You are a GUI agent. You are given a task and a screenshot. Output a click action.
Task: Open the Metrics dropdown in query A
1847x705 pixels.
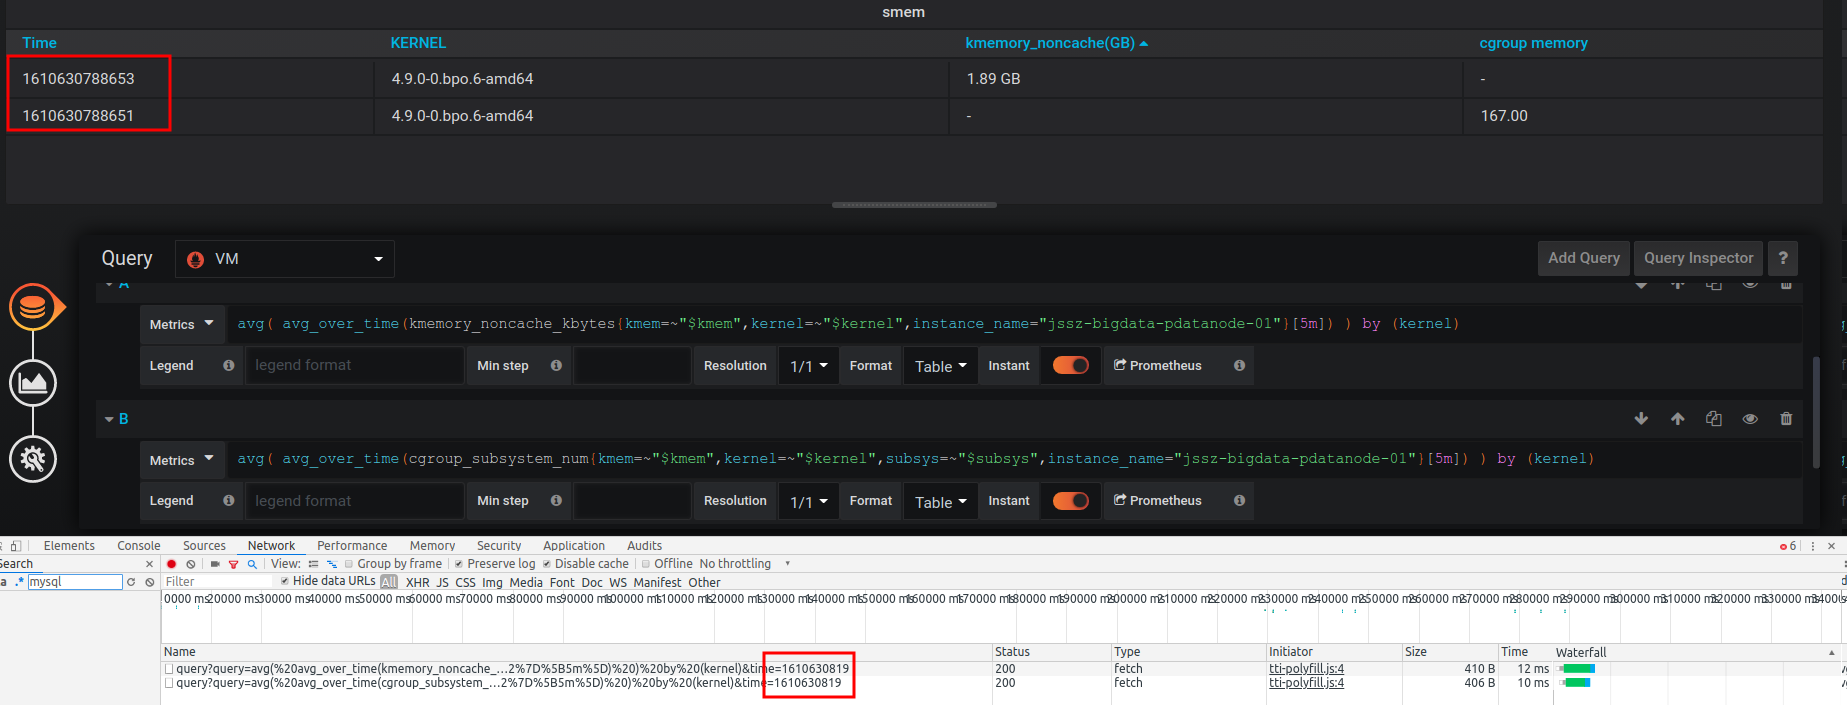182,324
